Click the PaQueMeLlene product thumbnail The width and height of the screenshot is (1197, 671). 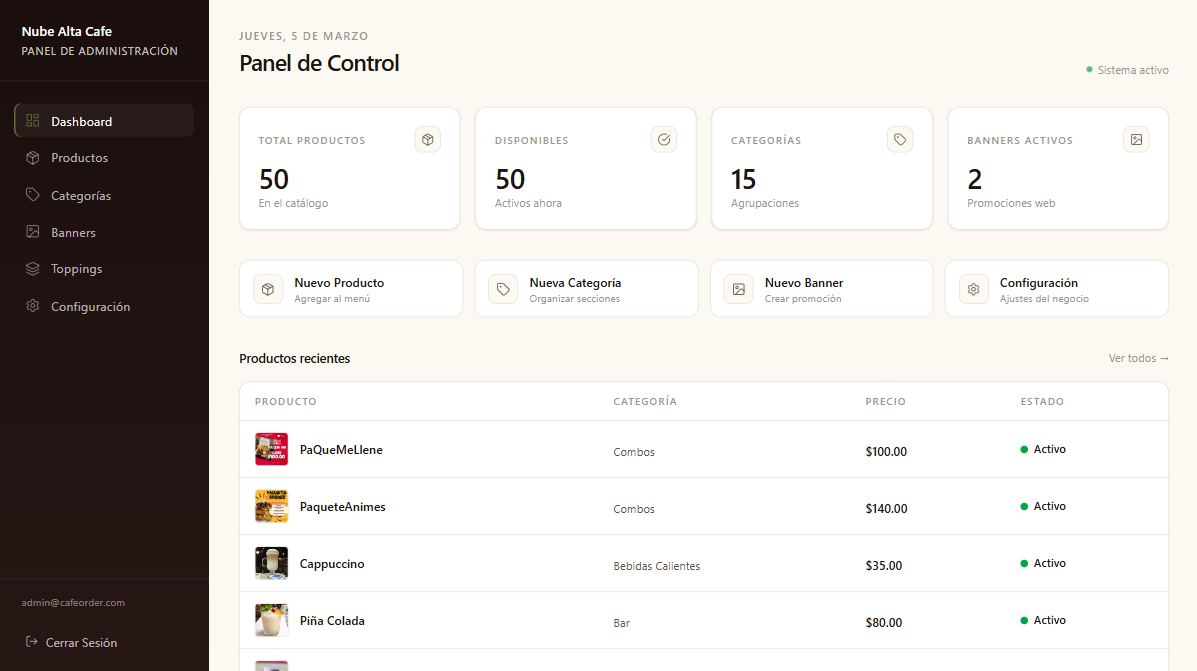point(271,449)
